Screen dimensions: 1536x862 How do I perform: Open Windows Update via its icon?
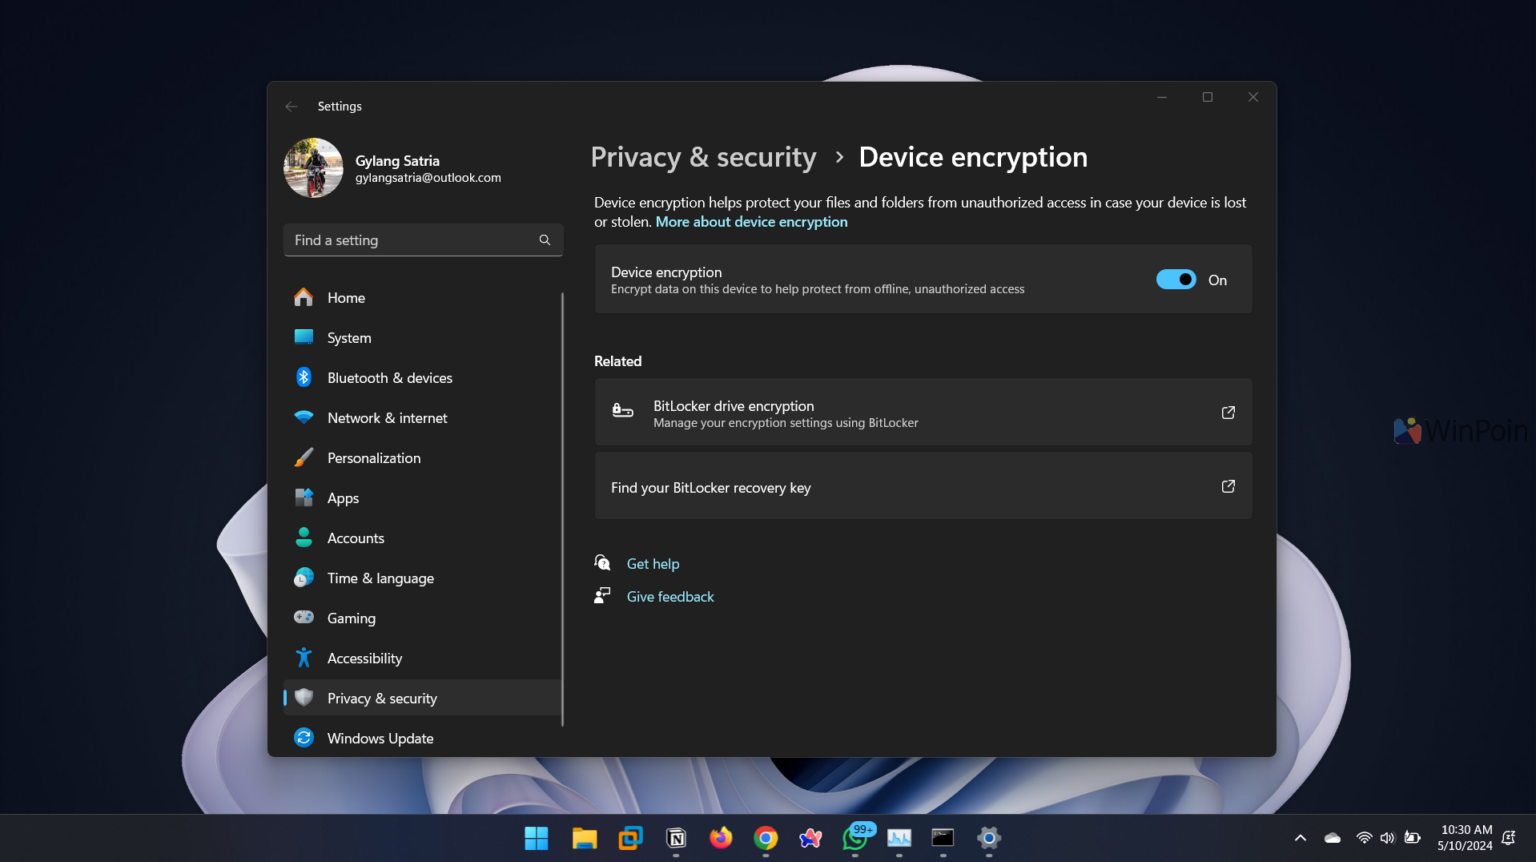click(303, 737)
